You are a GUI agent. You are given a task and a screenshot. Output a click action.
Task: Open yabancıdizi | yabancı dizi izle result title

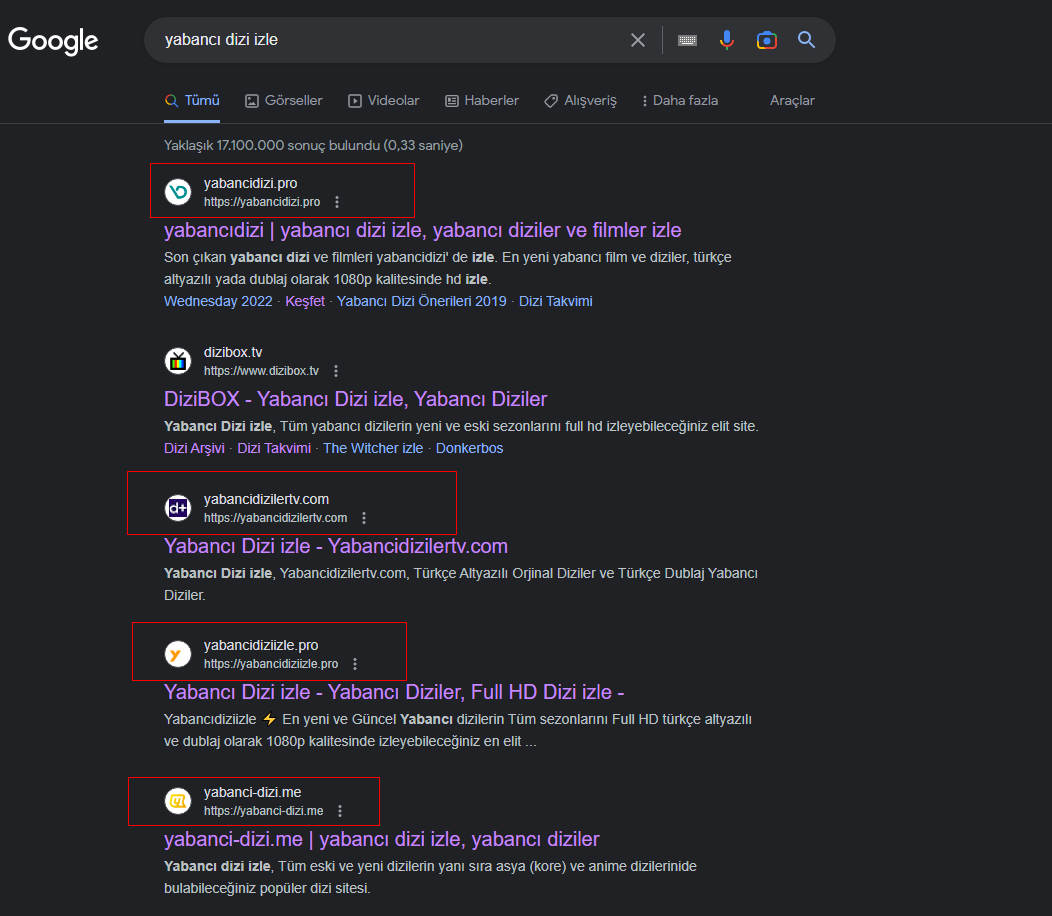423,230
